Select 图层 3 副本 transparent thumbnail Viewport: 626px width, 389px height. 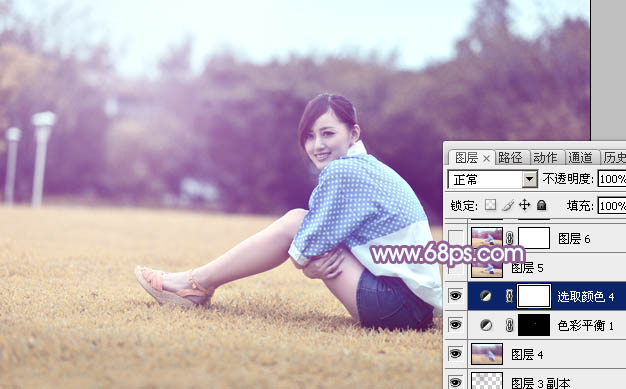coord(487,381)
